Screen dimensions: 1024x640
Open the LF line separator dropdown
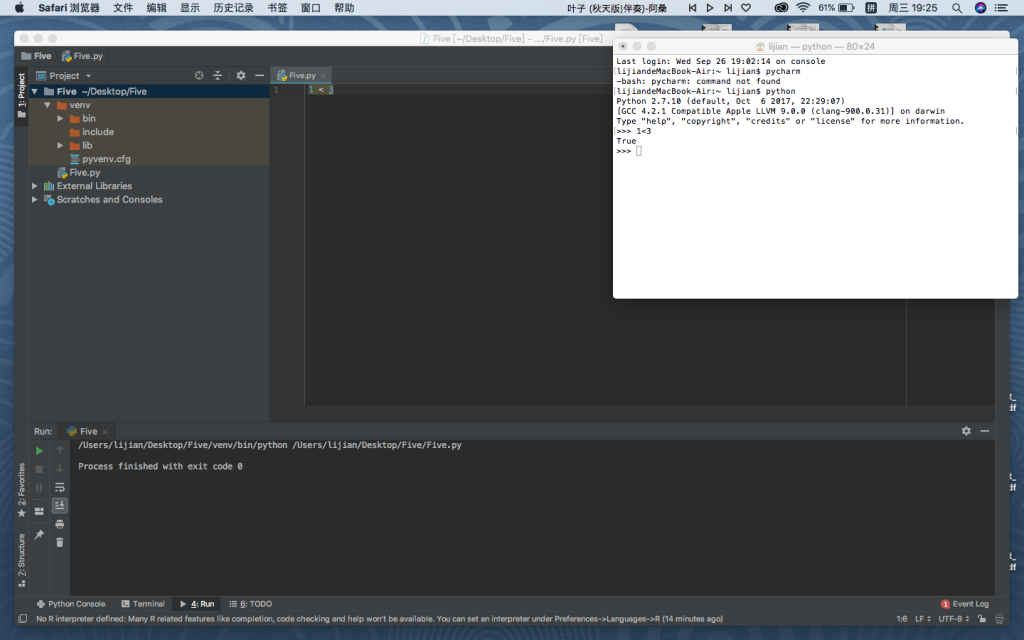pyautogui.click(x=923, y=619)
